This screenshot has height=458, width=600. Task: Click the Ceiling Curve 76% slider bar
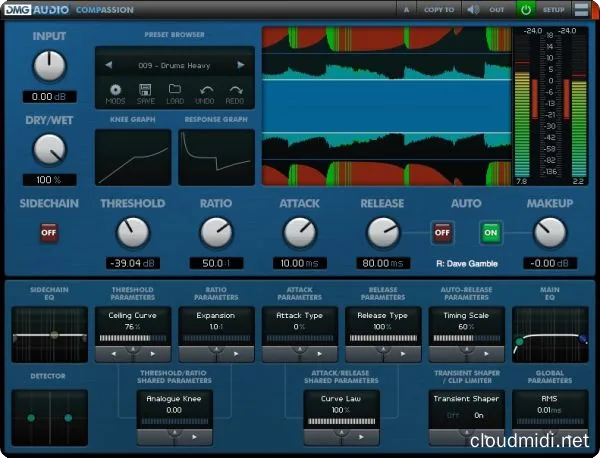coord(133,338)
